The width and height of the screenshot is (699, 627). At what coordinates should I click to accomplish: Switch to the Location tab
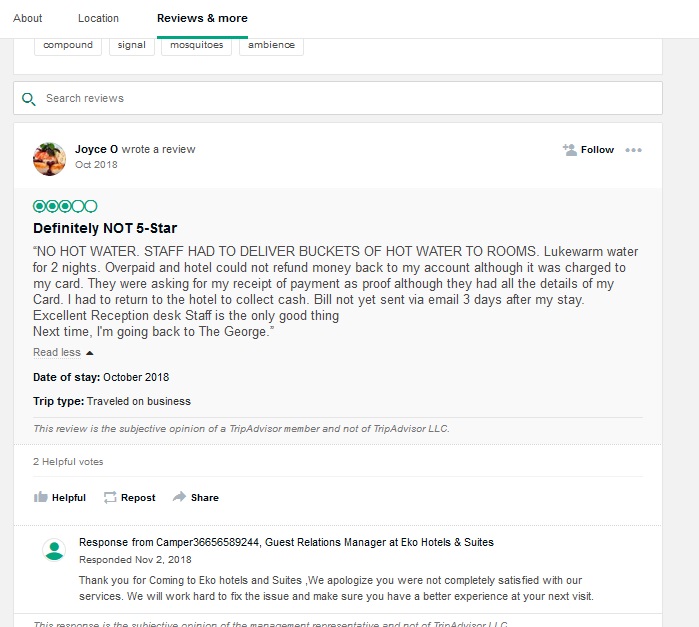pos(98,18)
